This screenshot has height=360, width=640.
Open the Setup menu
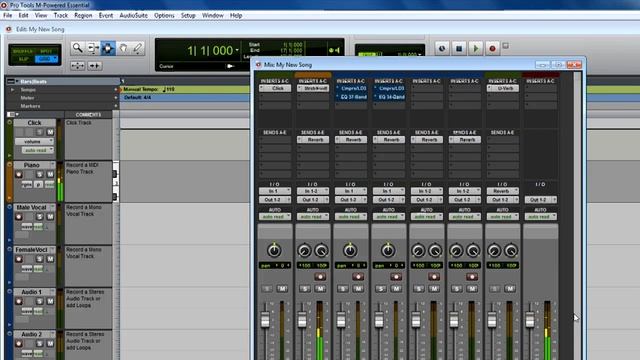click(188, 16)
